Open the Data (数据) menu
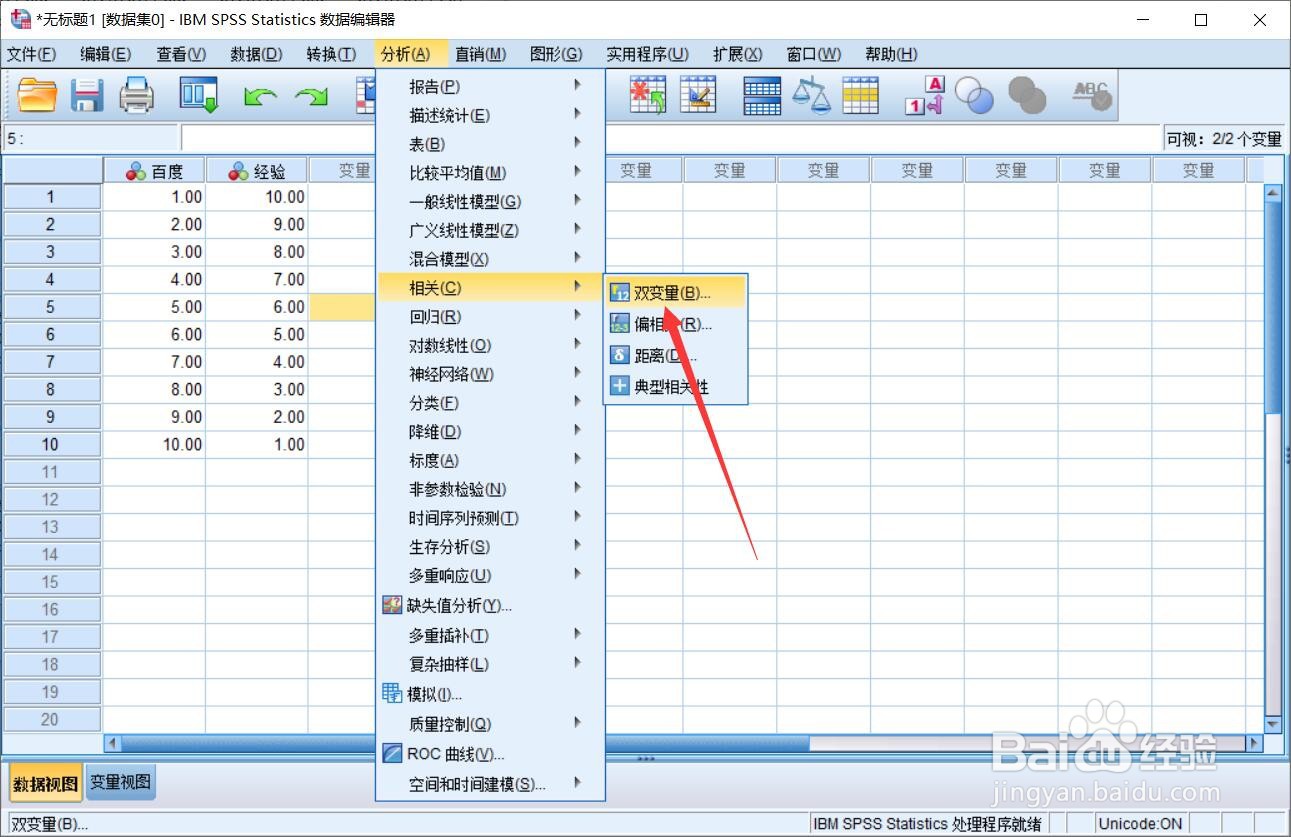 tap(256, 54)
